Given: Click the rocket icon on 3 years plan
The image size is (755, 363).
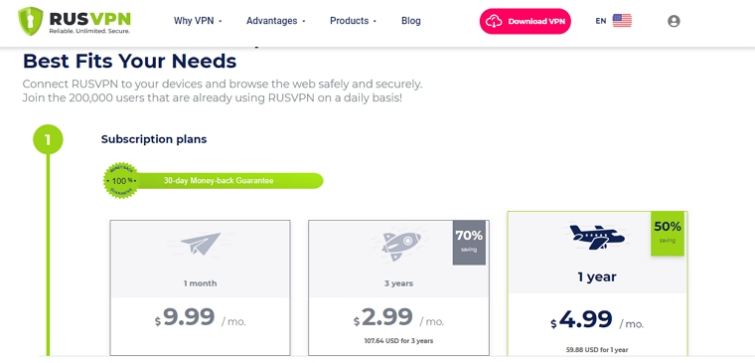Looking at the screenshot, I should pyautogui.click(x=401, y=245).
